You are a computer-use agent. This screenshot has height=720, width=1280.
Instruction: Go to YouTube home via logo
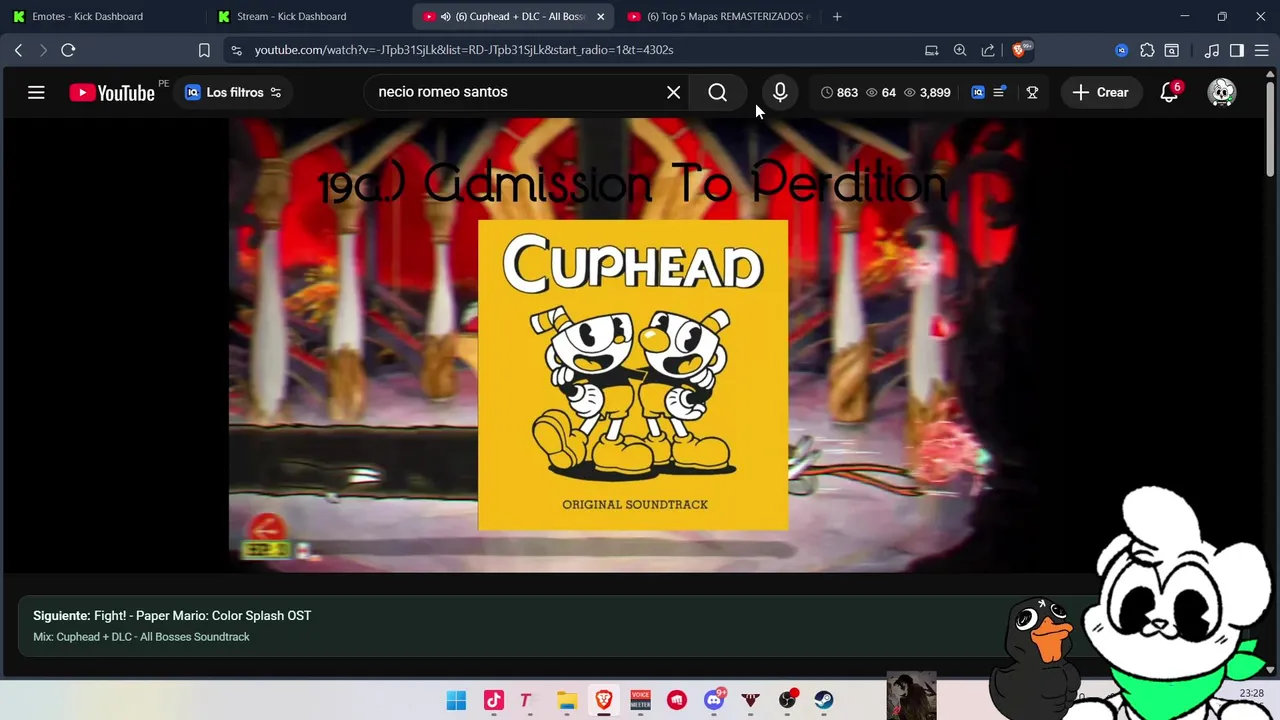(x=112, y=93)
